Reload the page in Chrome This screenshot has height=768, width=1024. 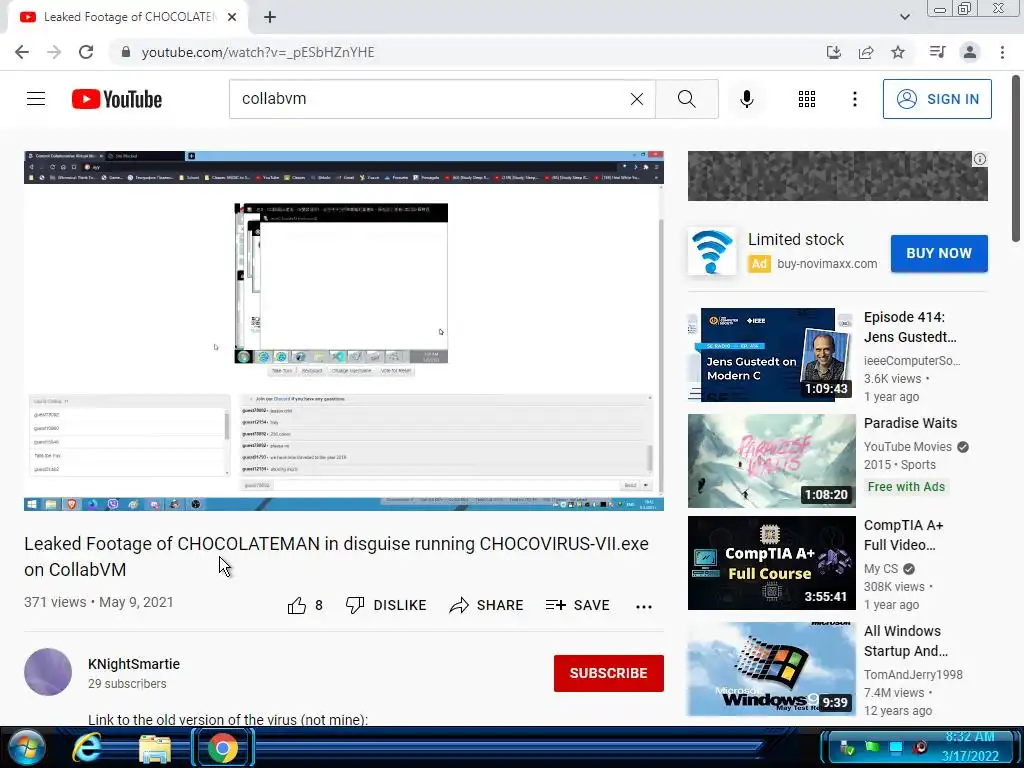pyautogui.click(x=86, y=52)
